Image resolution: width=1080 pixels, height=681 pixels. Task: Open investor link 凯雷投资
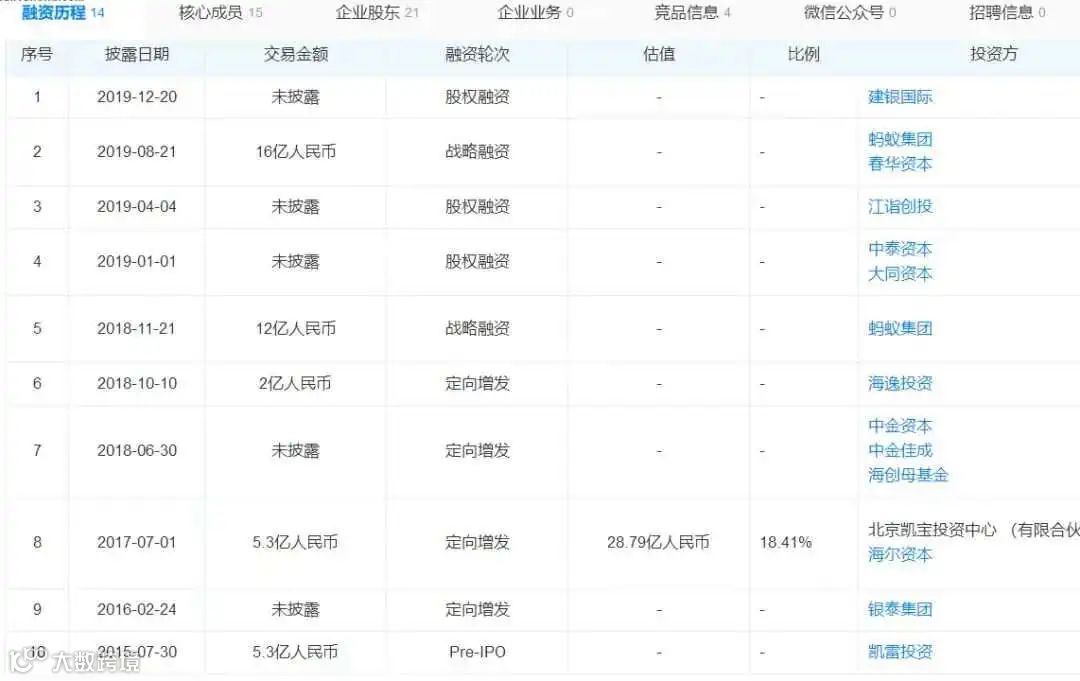tap(900, 651)
